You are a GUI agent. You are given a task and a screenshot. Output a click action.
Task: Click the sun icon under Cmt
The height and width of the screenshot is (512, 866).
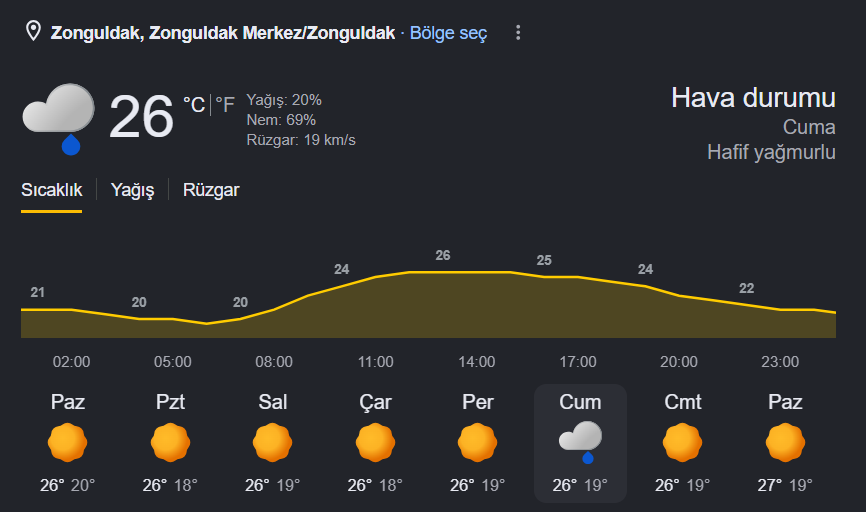pyautogui.click(x=683, y=442)
